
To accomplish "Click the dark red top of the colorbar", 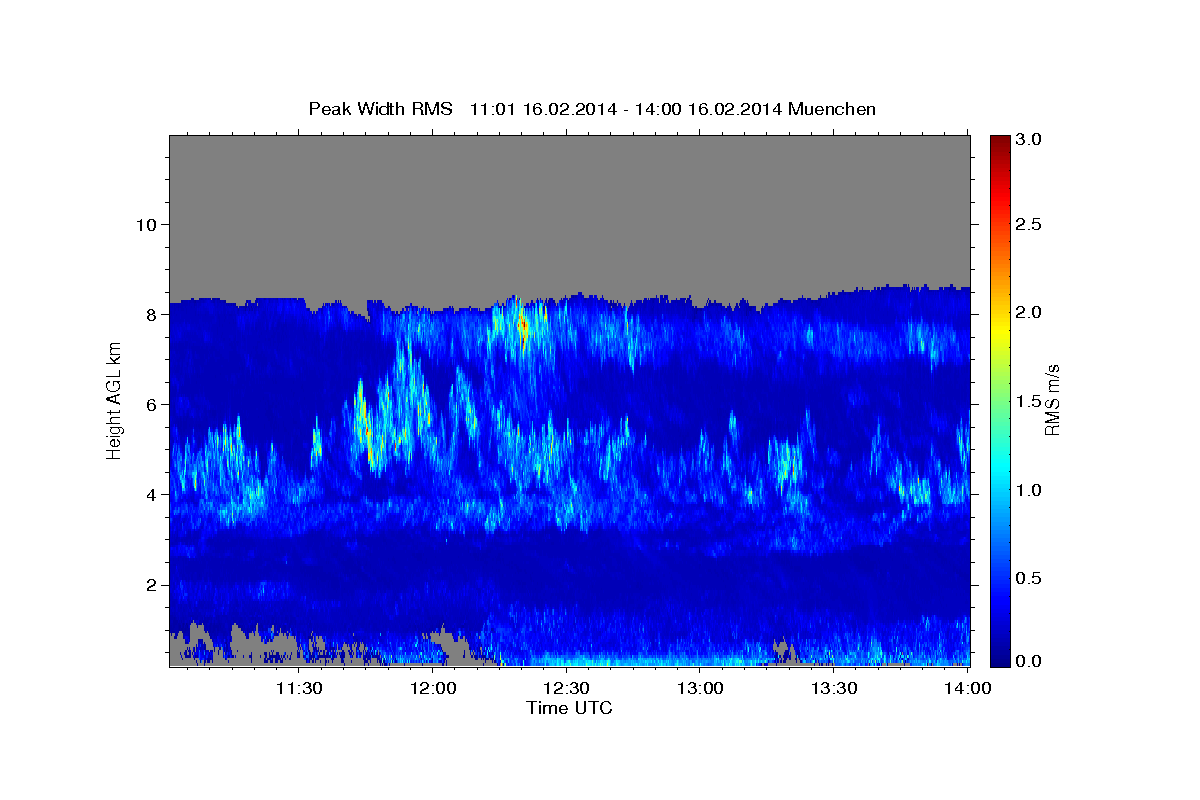I will [1000, 143].
